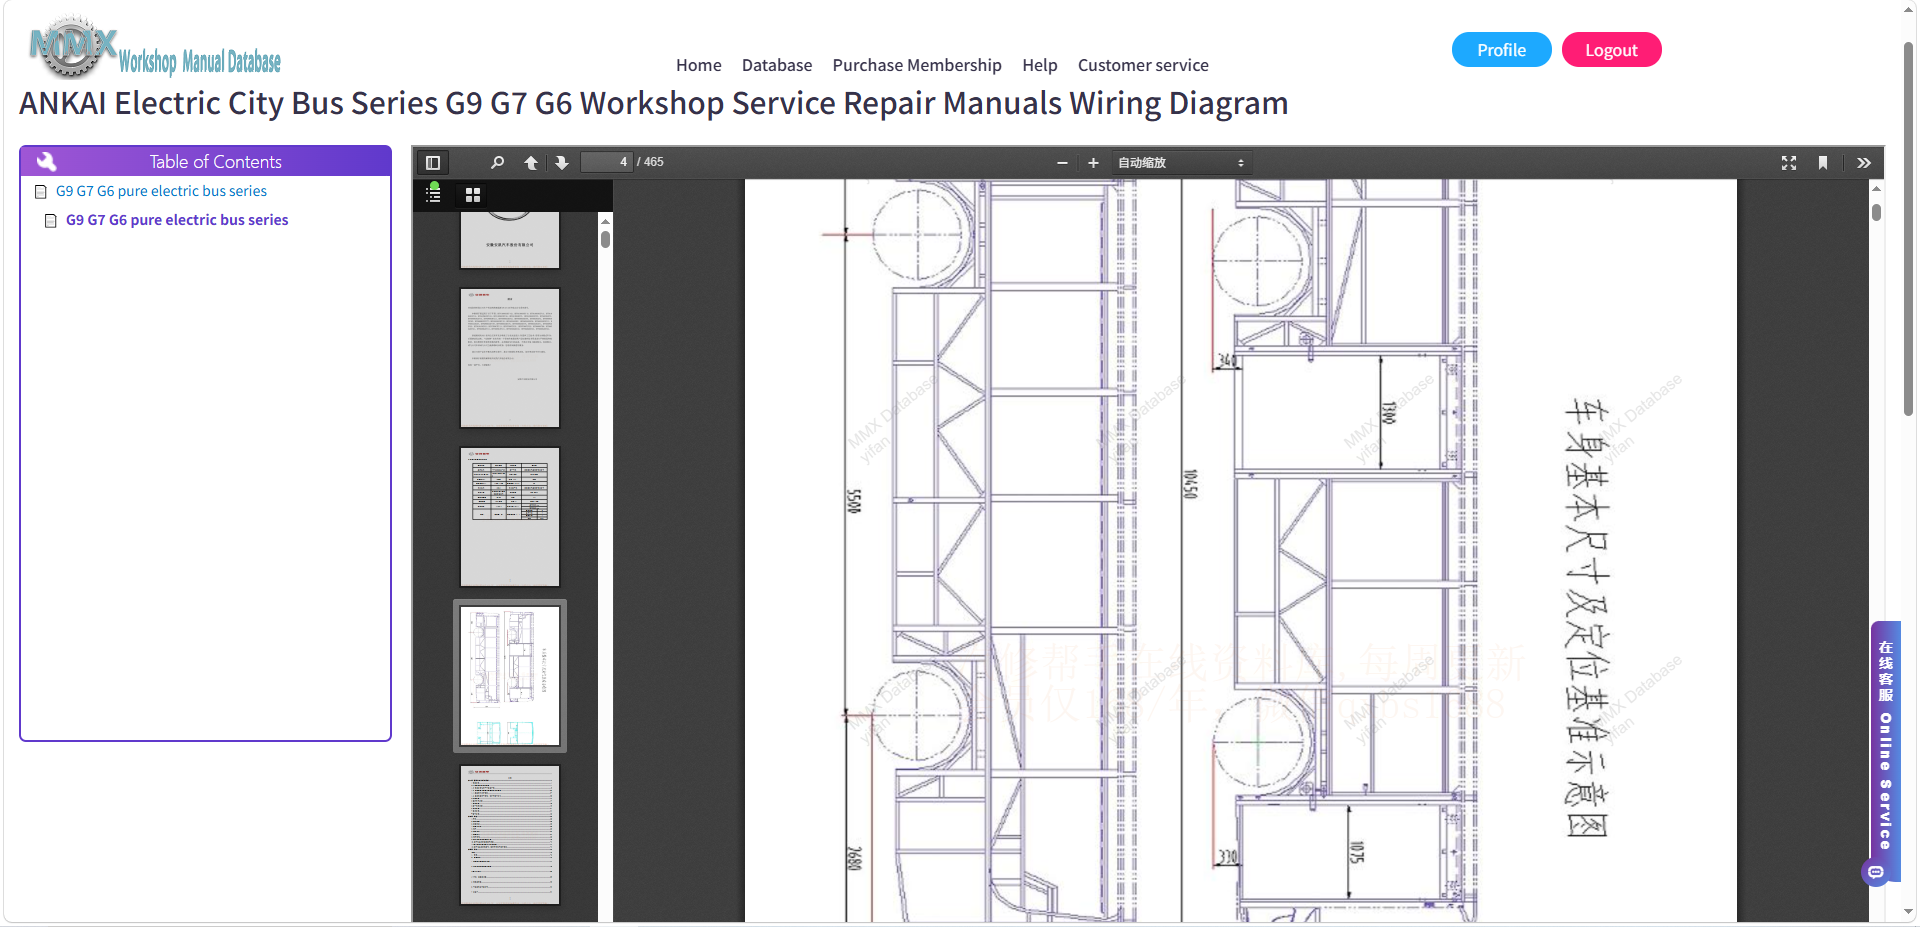
Task: Click the blue Profile button
Action: click(1501, 50)
